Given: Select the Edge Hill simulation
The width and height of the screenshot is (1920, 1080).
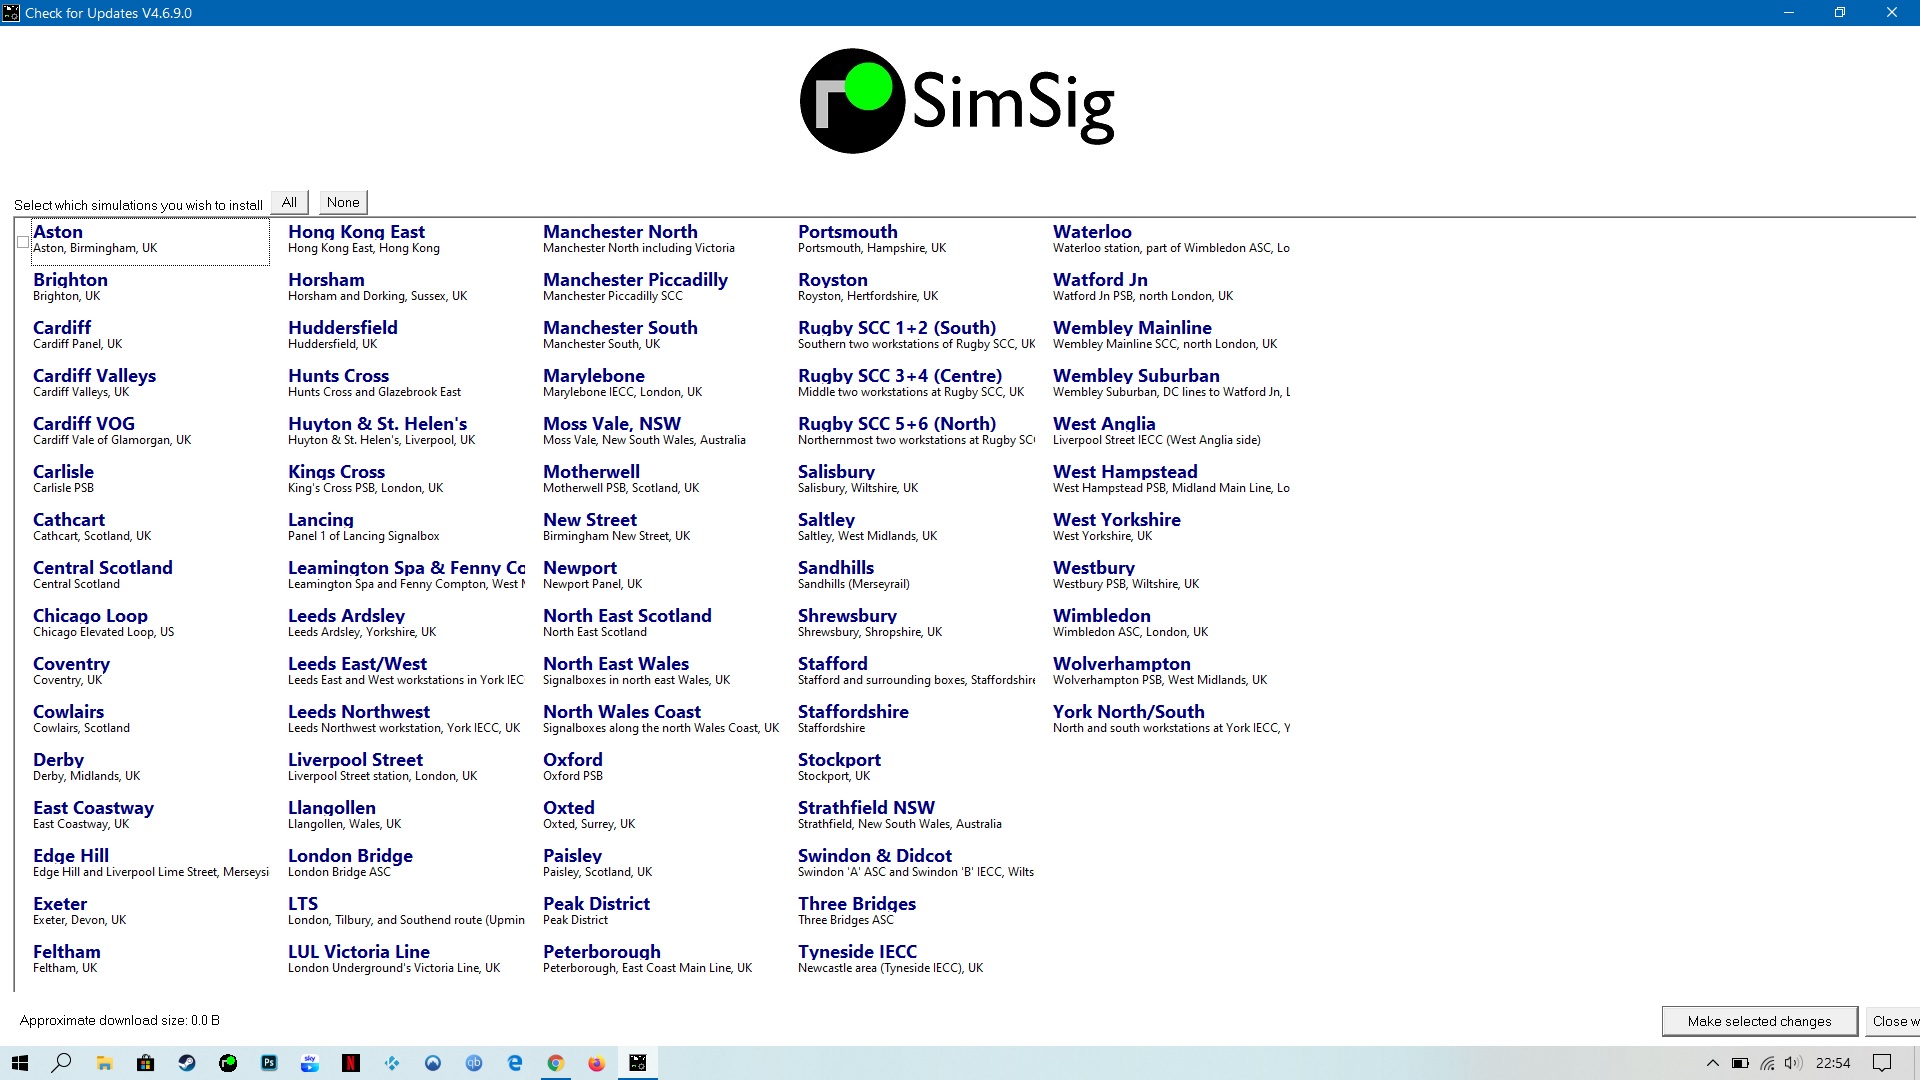Looking at the screenshot, I should (x=151, y=862).
